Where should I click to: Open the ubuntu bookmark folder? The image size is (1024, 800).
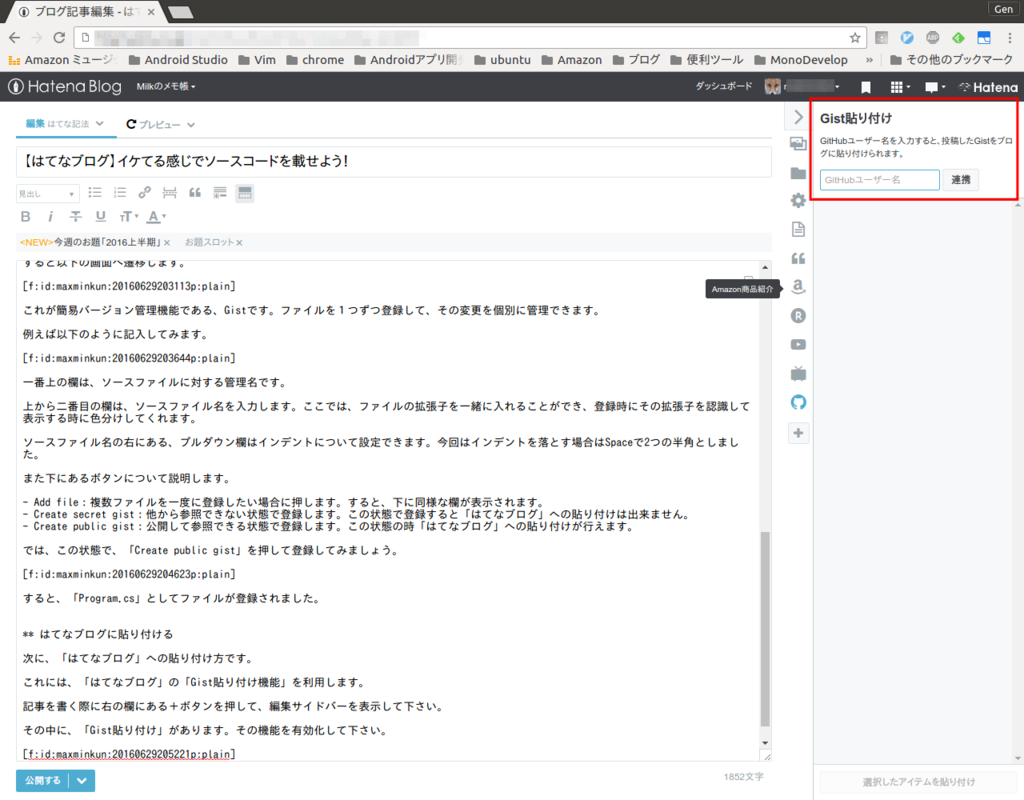pyautogui.click(x=502, y=60)
